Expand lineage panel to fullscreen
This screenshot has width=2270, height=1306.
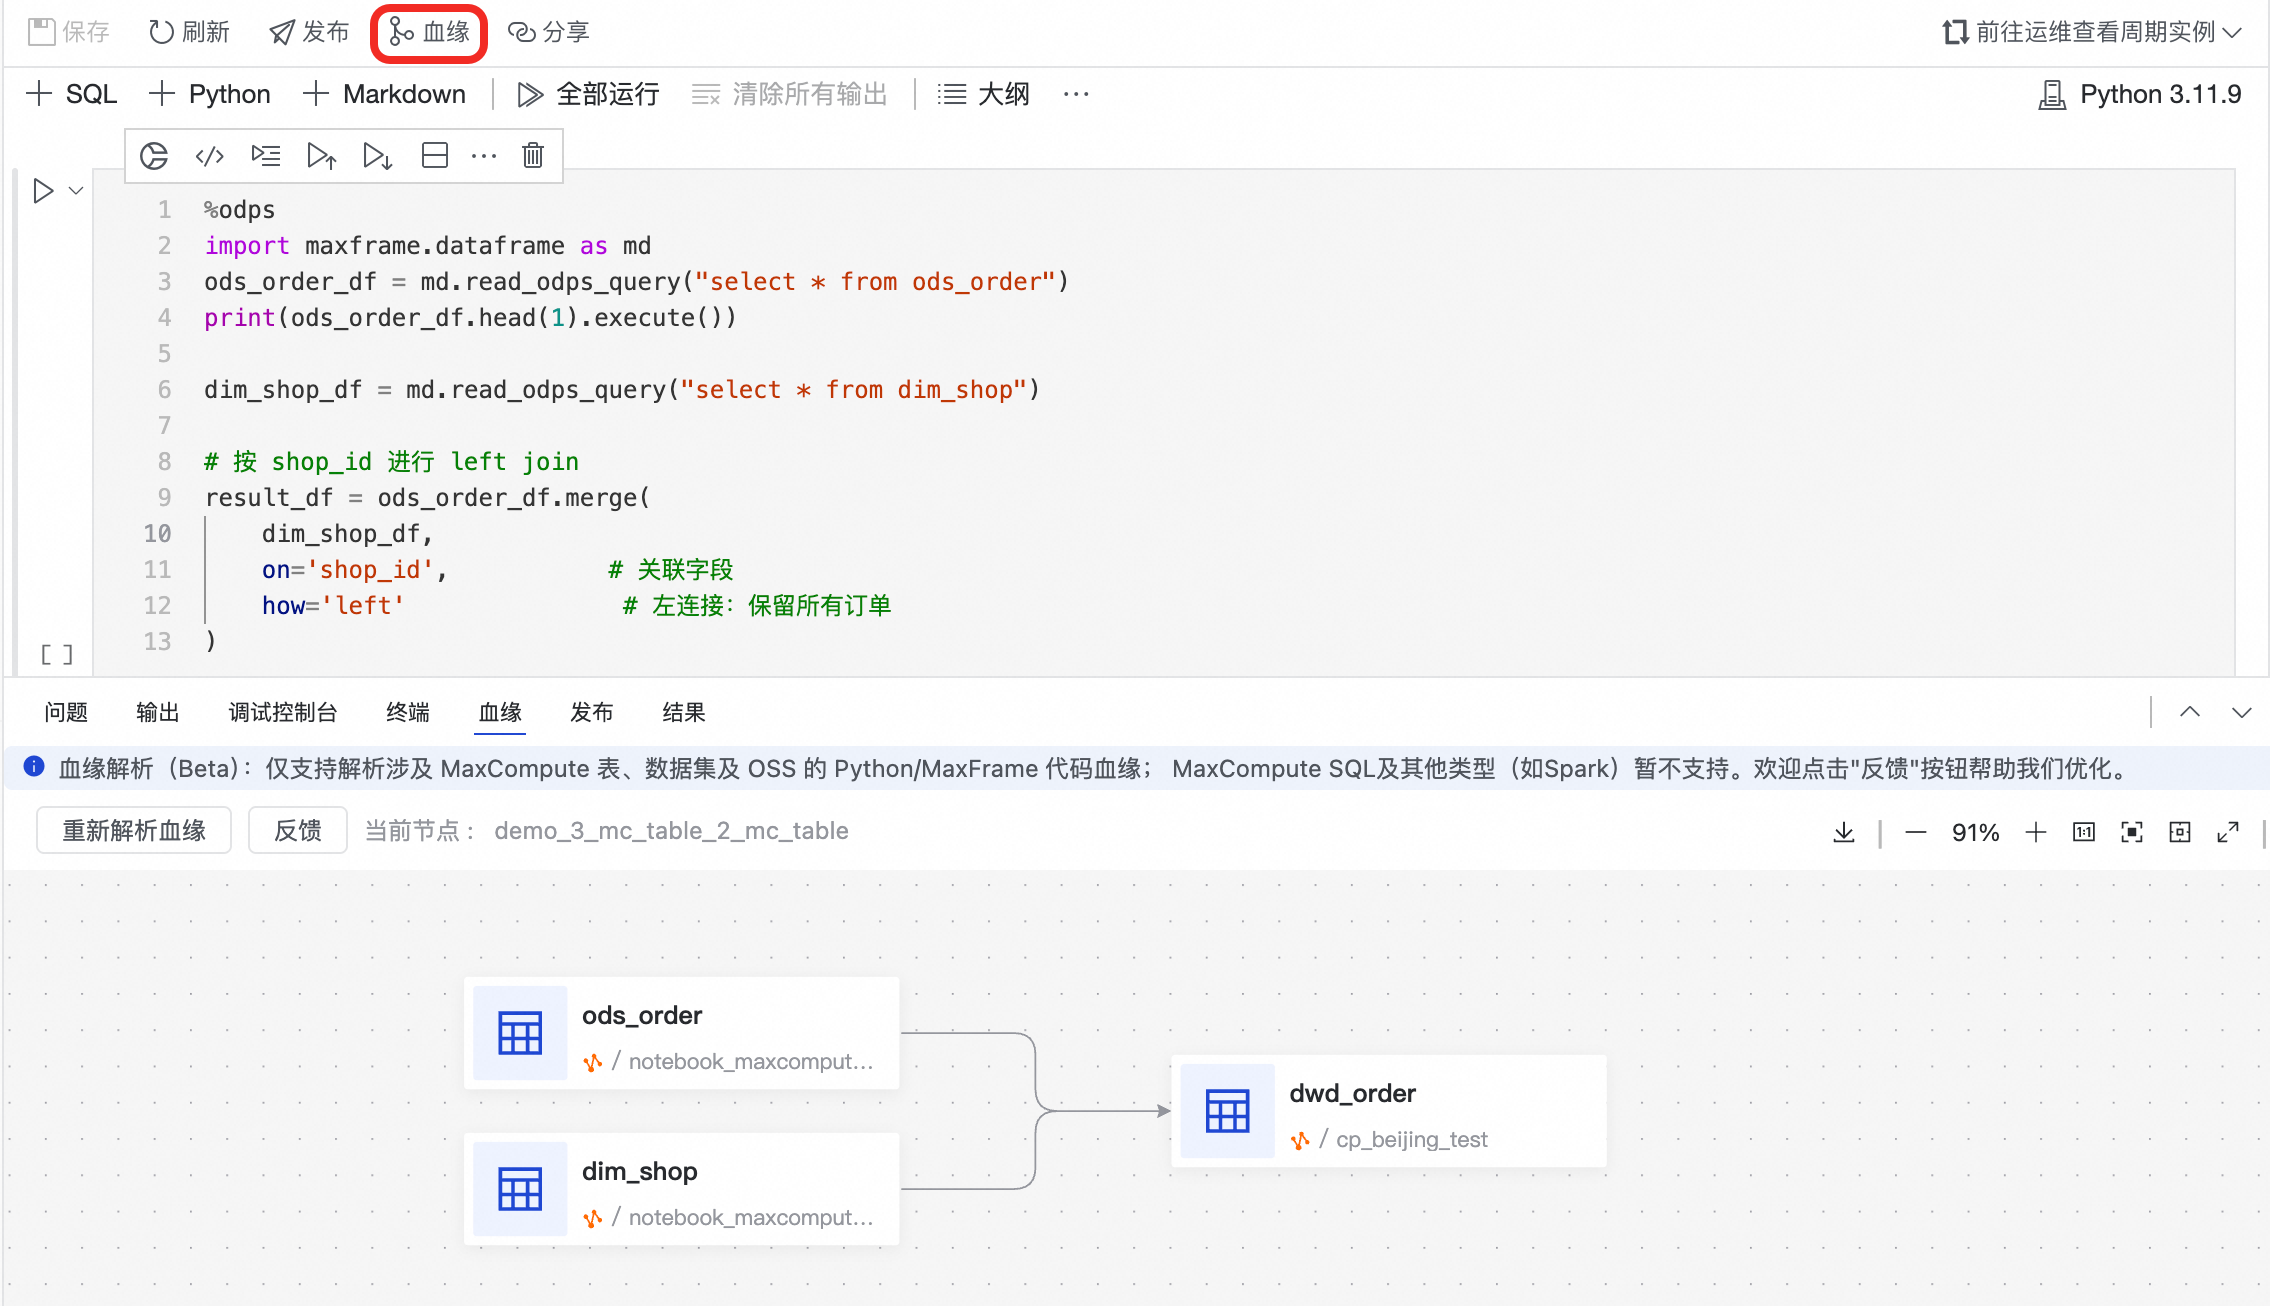(2227, 832)
